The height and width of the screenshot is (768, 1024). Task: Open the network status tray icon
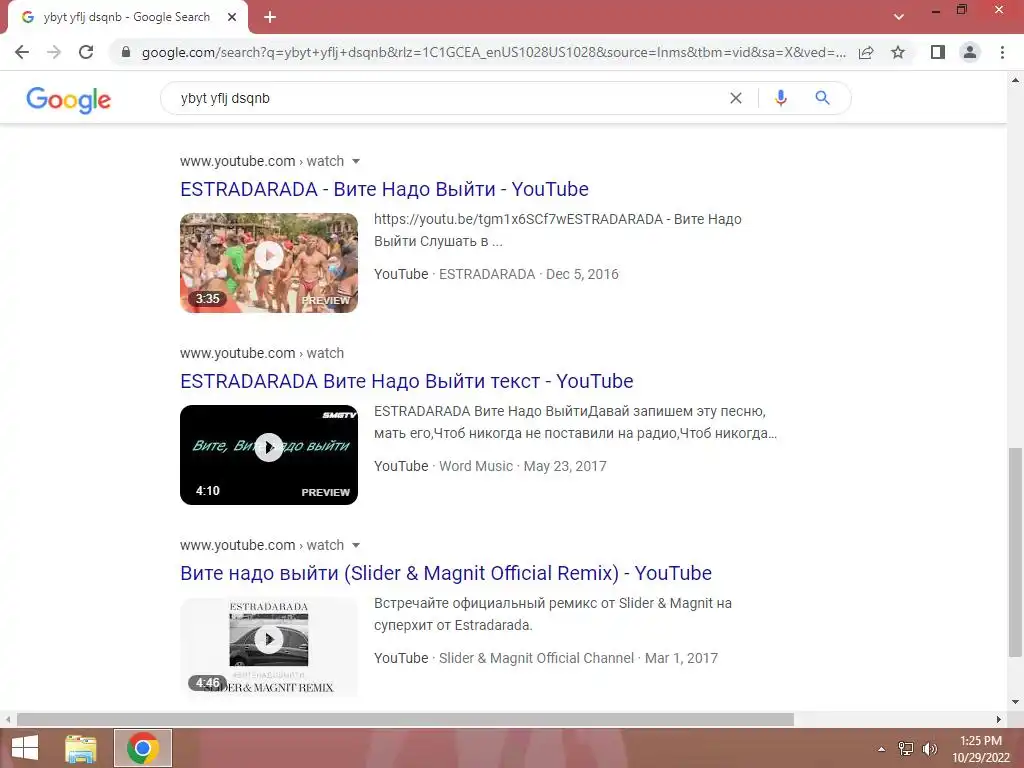coord(906,749)
